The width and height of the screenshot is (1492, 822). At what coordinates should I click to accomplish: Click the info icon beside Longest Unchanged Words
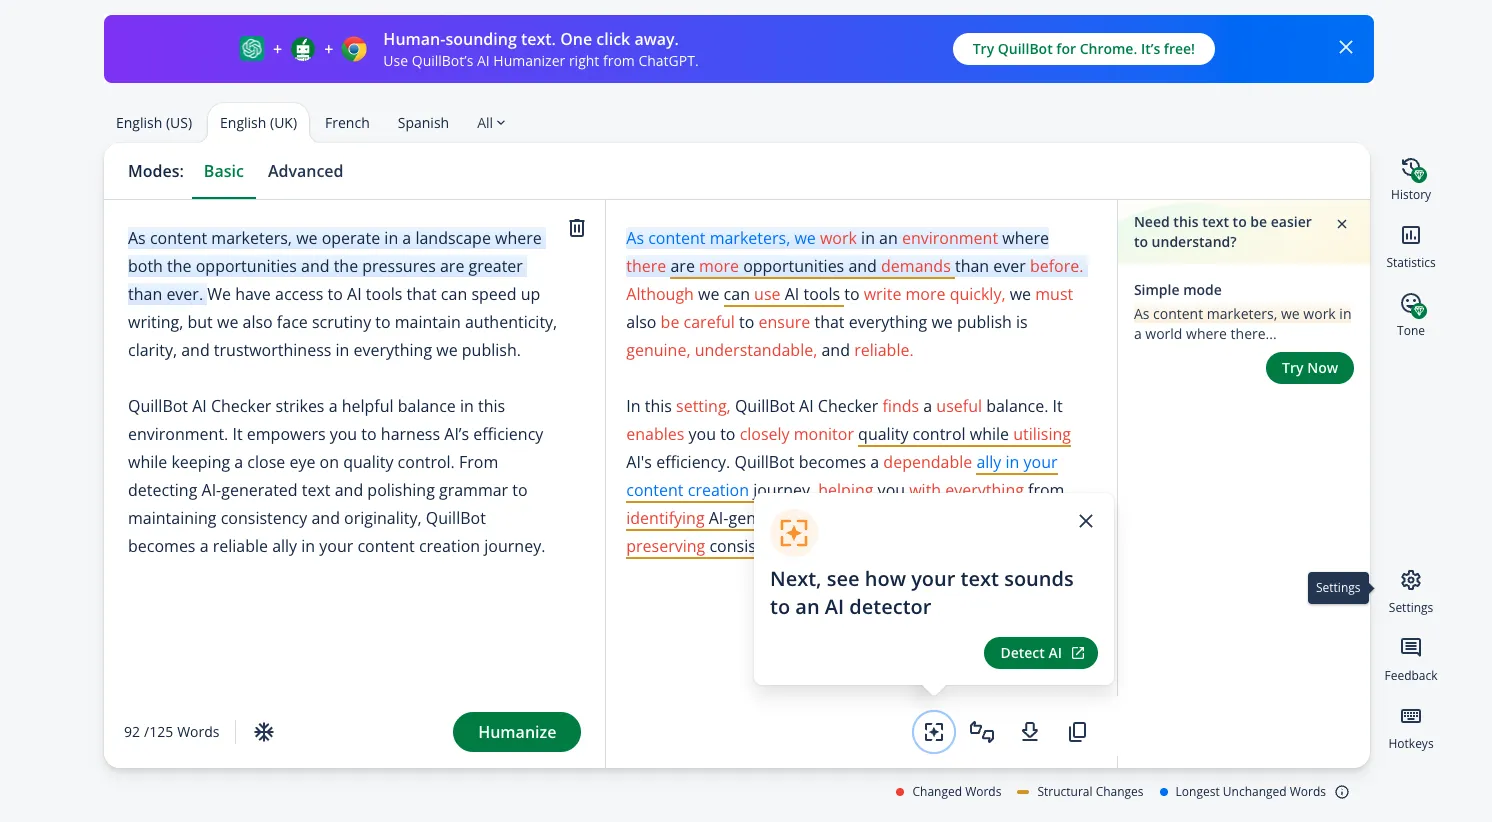1342,792
